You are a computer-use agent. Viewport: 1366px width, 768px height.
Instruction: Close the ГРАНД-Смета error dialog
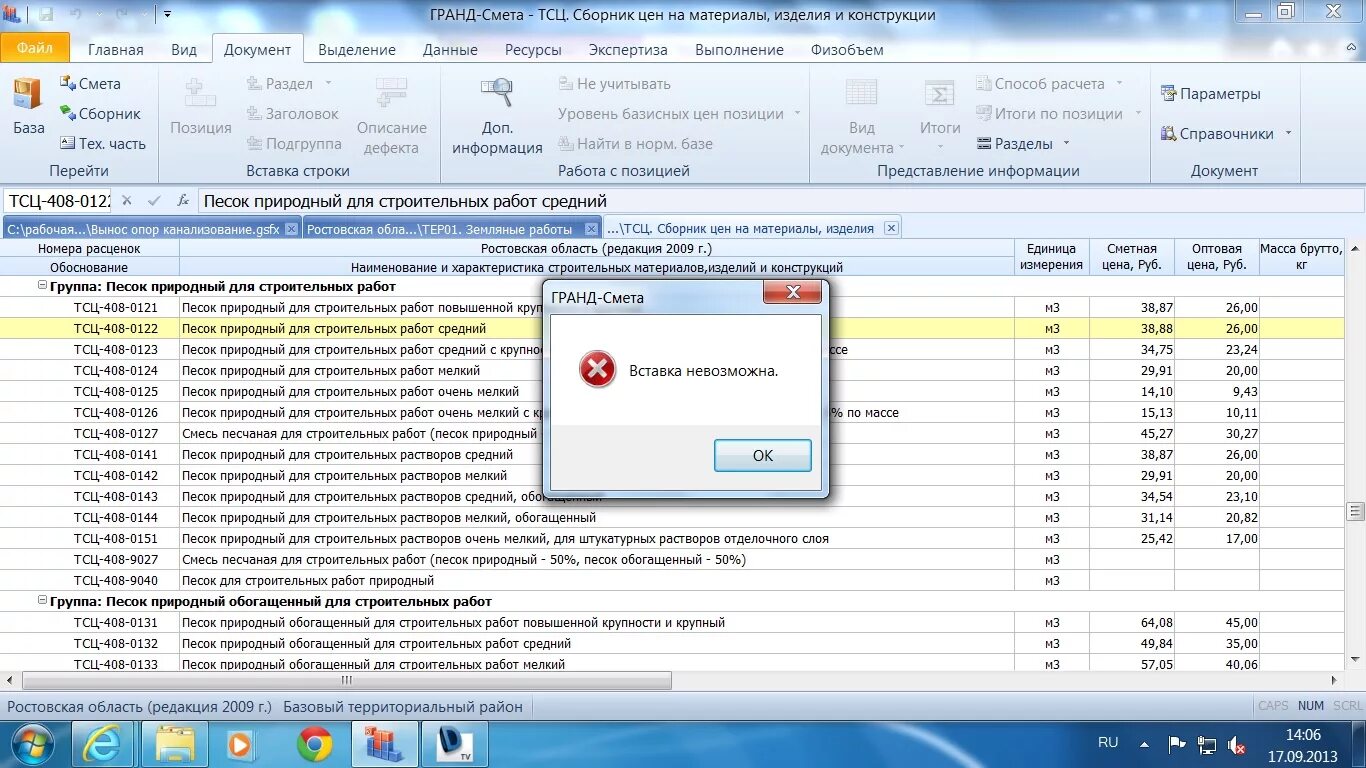(x=792, y=292)
